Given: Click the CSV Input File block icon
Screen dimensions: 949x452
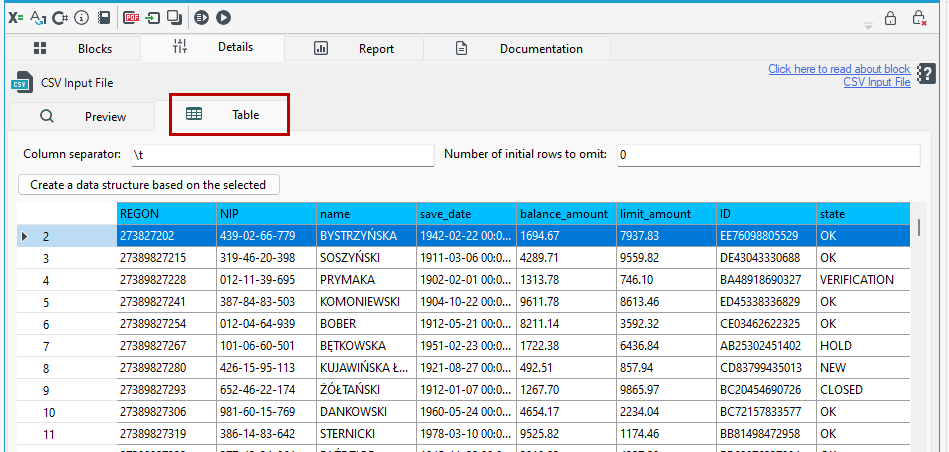Looking at the screenshot, I should [x=22, y=83].
